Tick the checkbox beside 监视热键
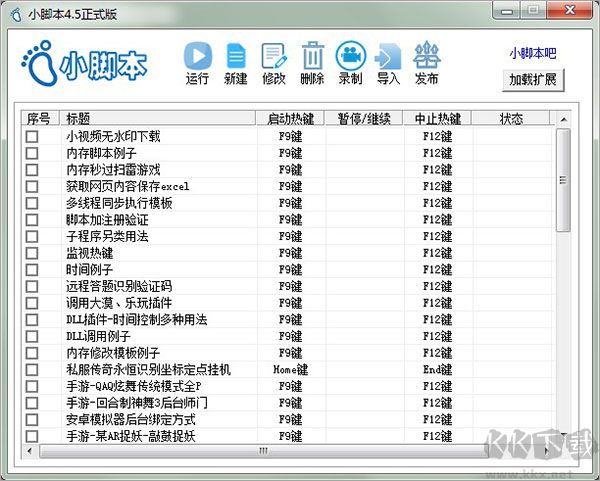 (32, 253)
